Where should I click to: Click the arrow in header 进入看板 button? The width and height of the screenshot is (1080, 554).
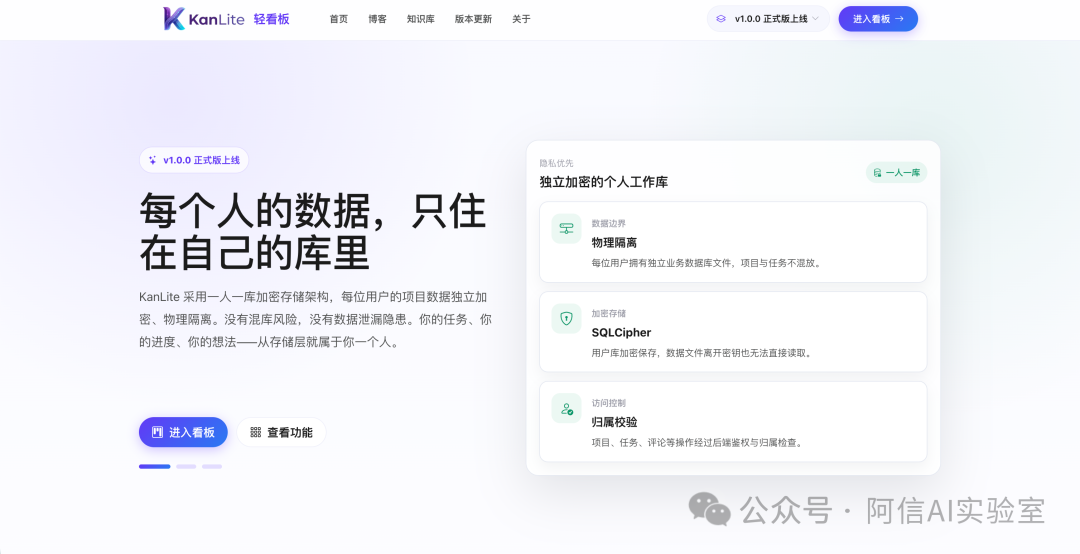pyautogui.click(x=900, y=19)
